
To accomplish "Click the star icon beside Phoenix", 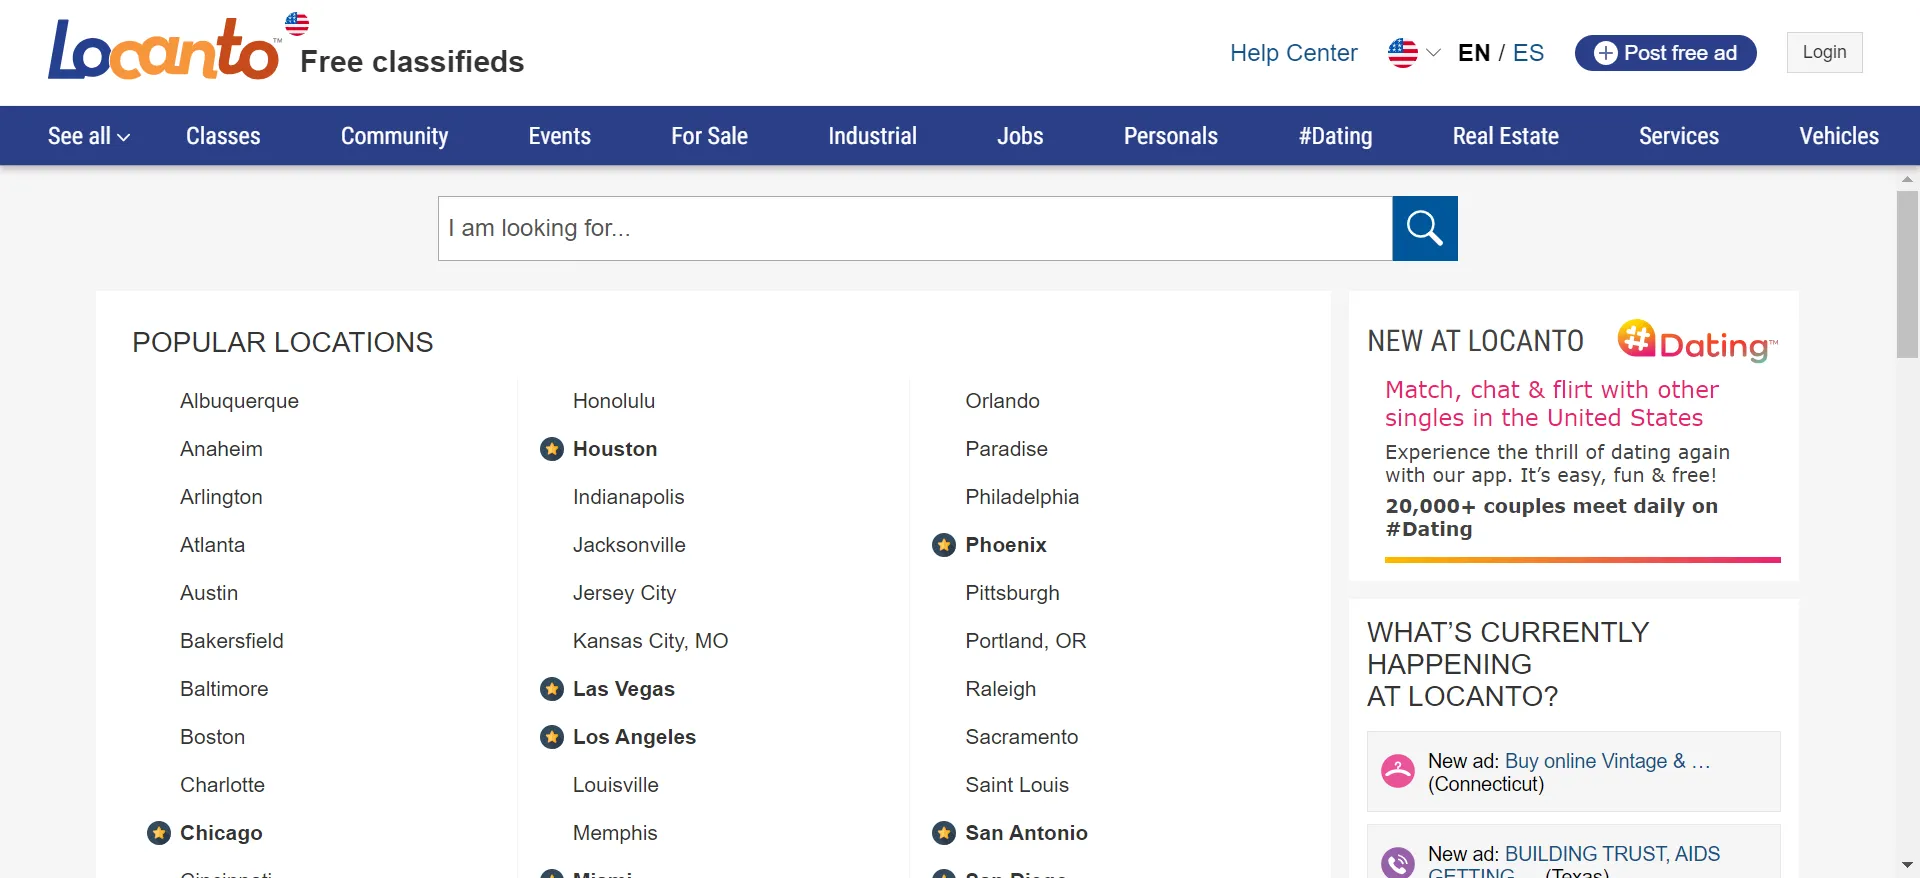I will click(944, 545).
